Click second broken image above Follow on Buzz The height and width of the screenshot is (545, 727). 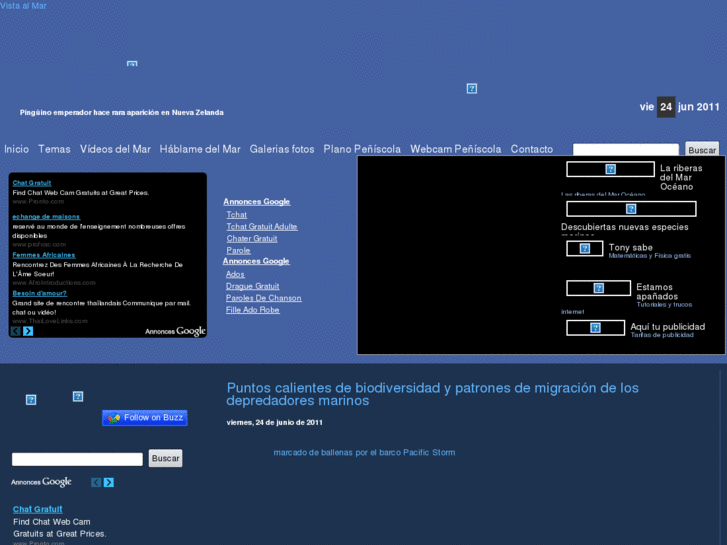78,397
